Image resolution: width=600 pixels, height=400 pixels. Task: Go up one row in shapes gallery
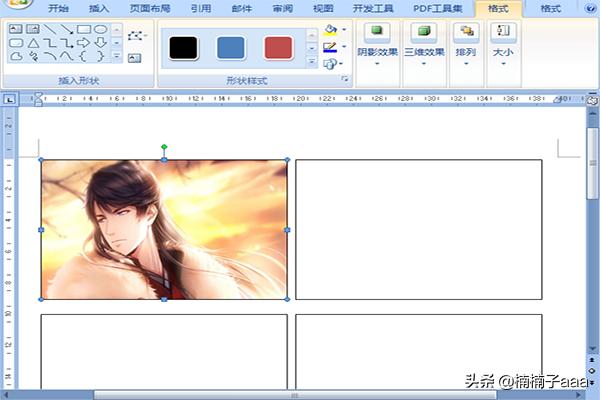117,30
